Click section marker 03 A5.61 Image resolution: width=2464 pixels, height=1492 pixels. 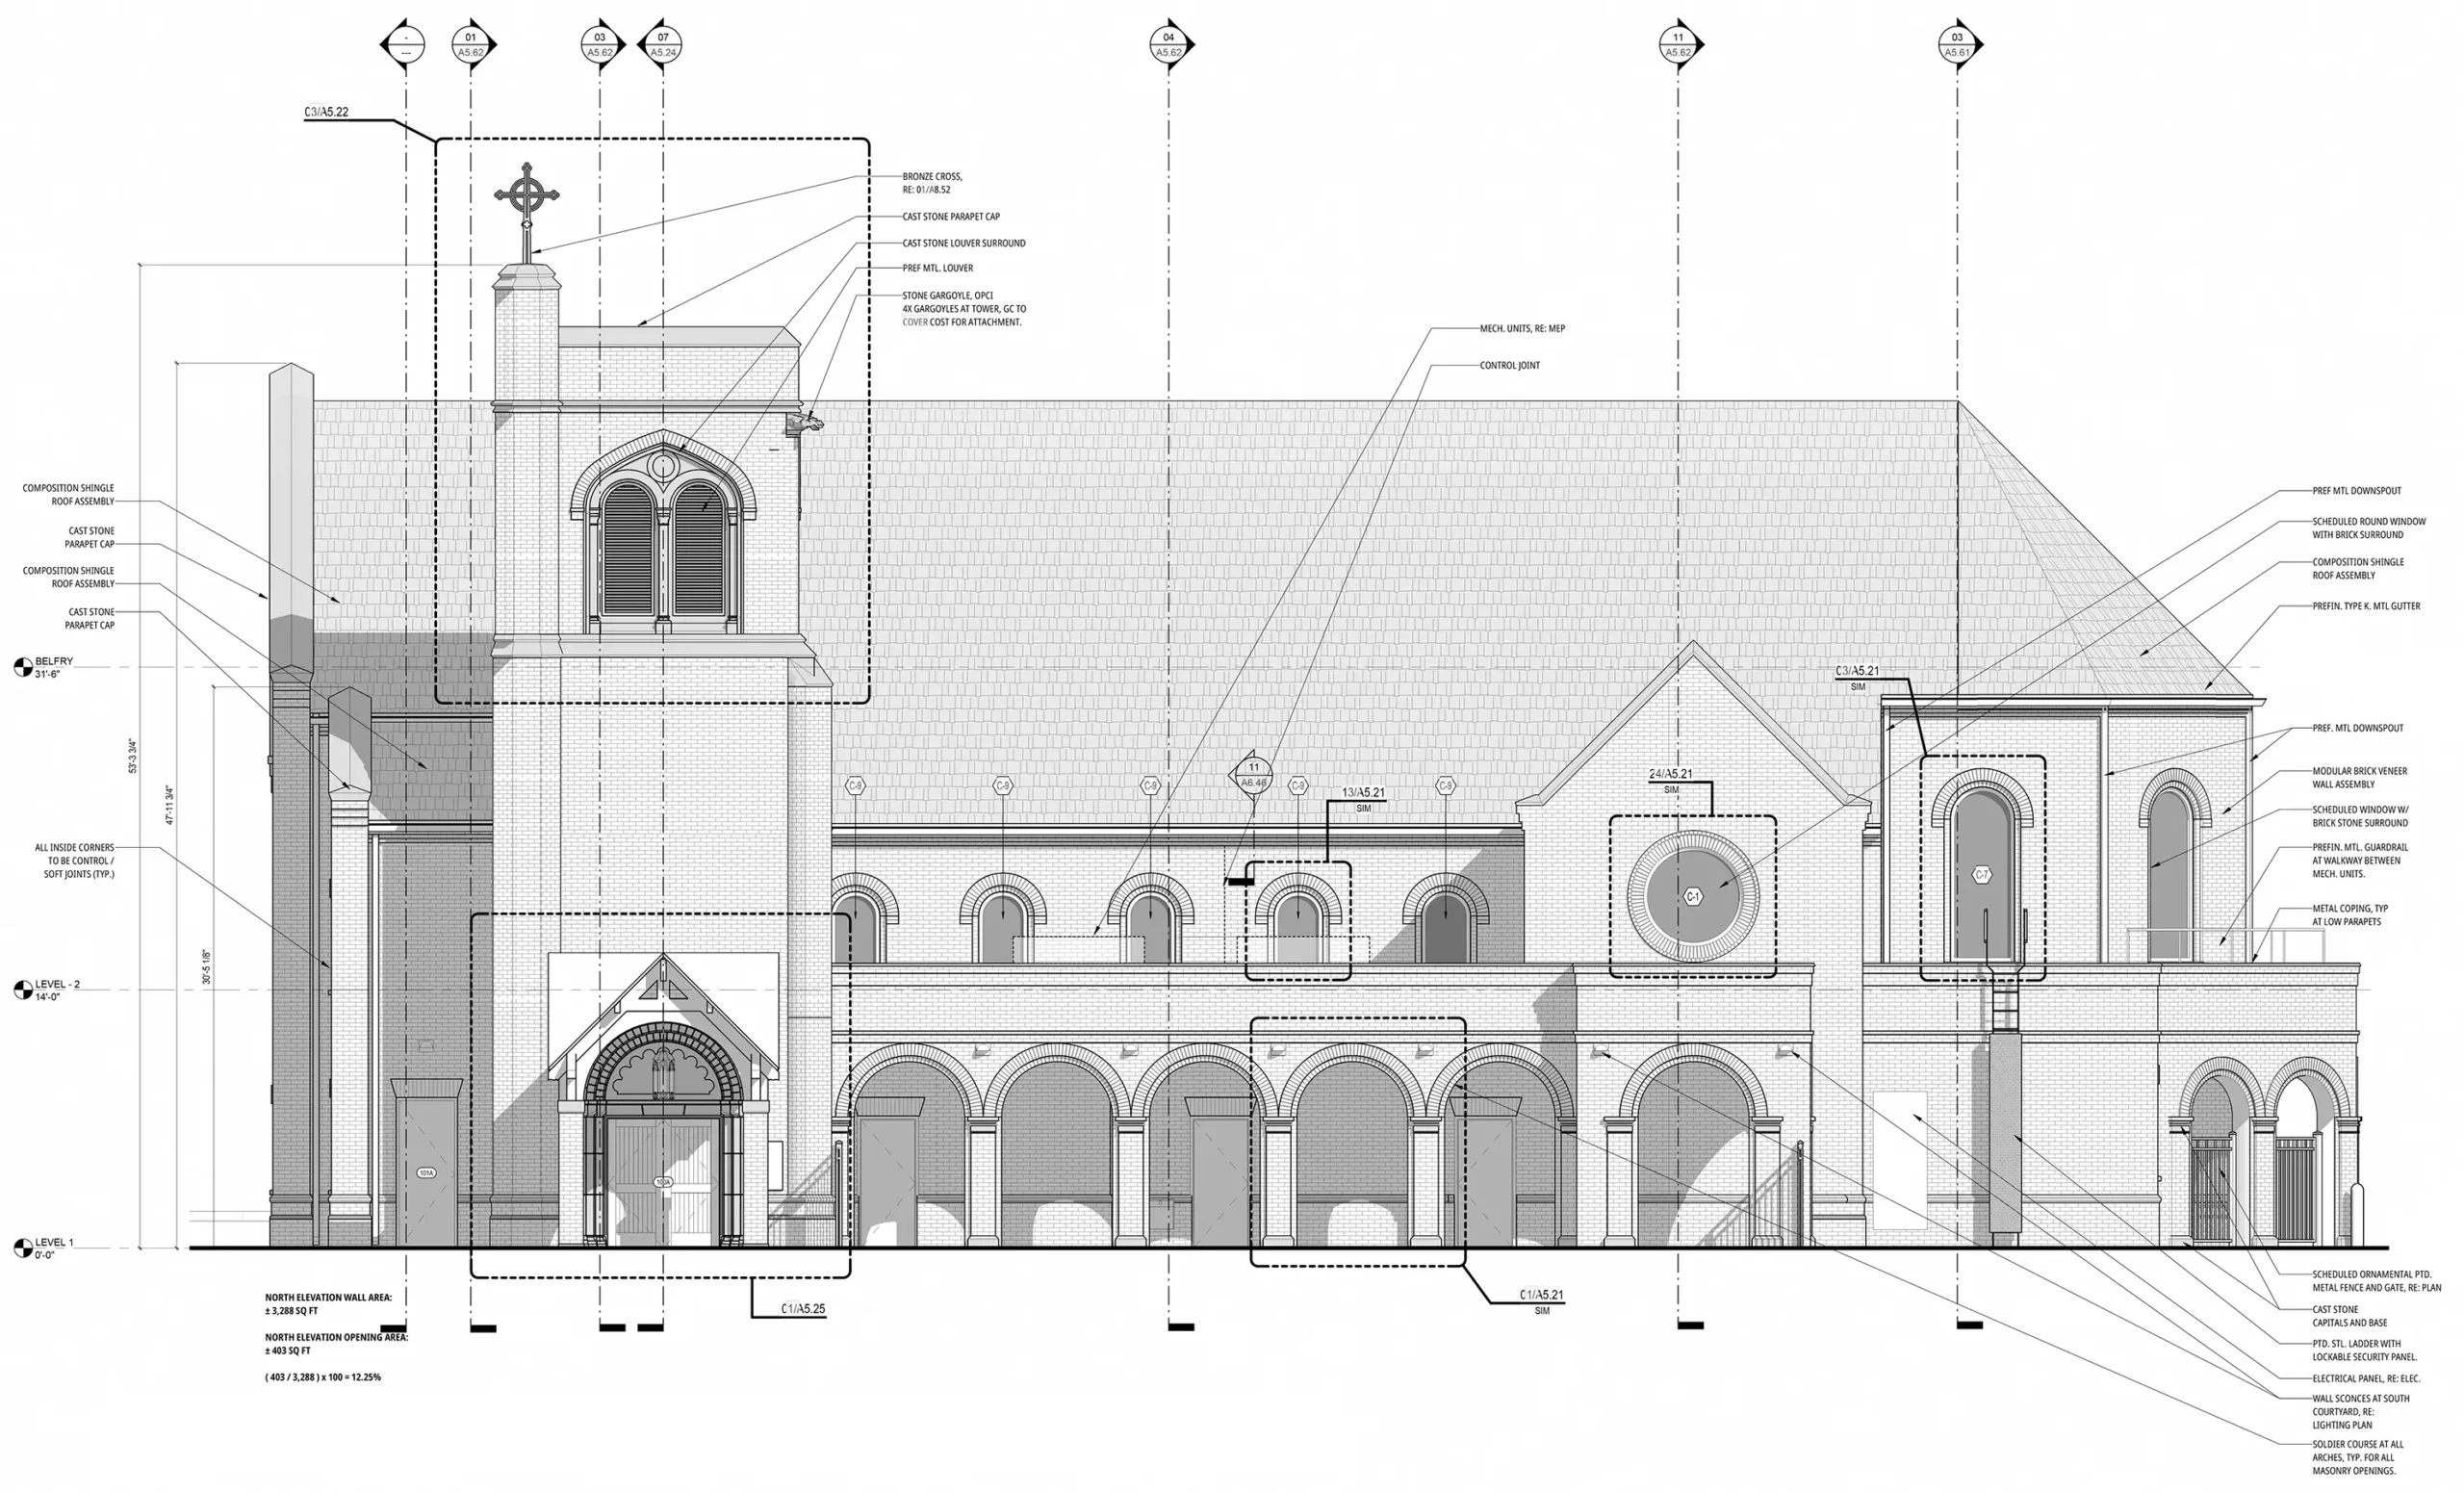1958,45
